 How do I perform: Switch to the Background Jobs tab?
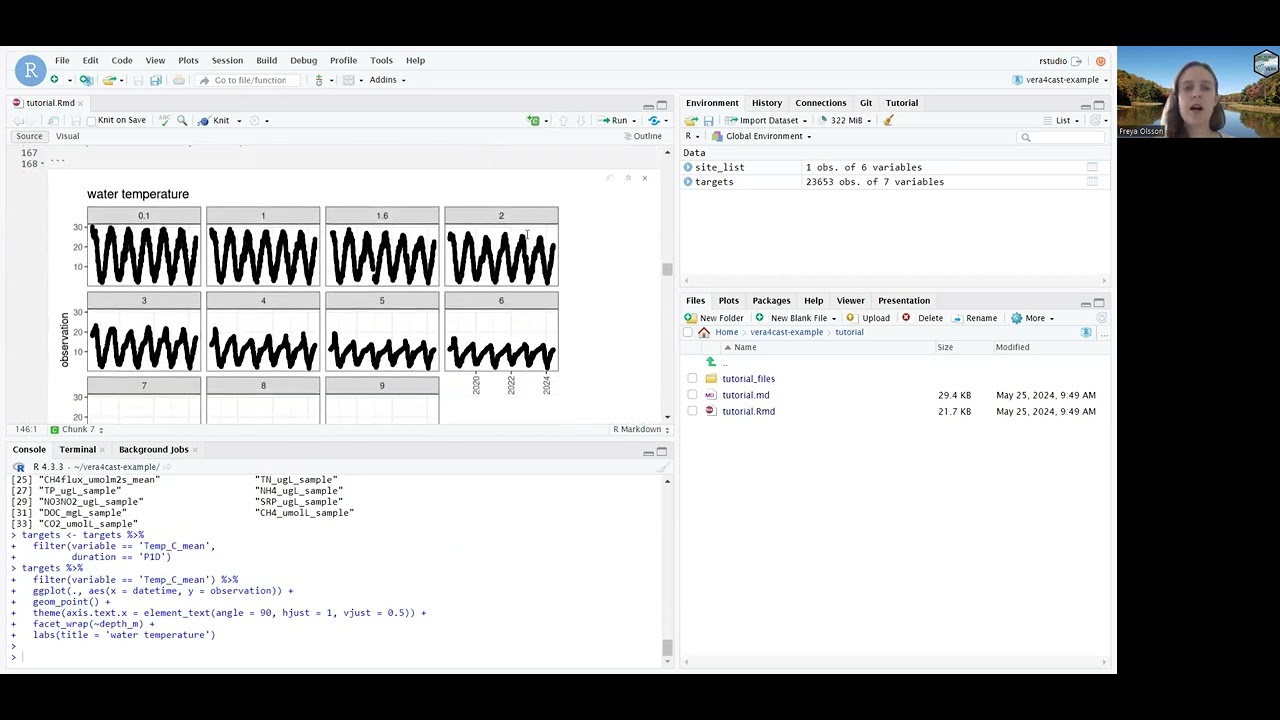tap(153, 450)
